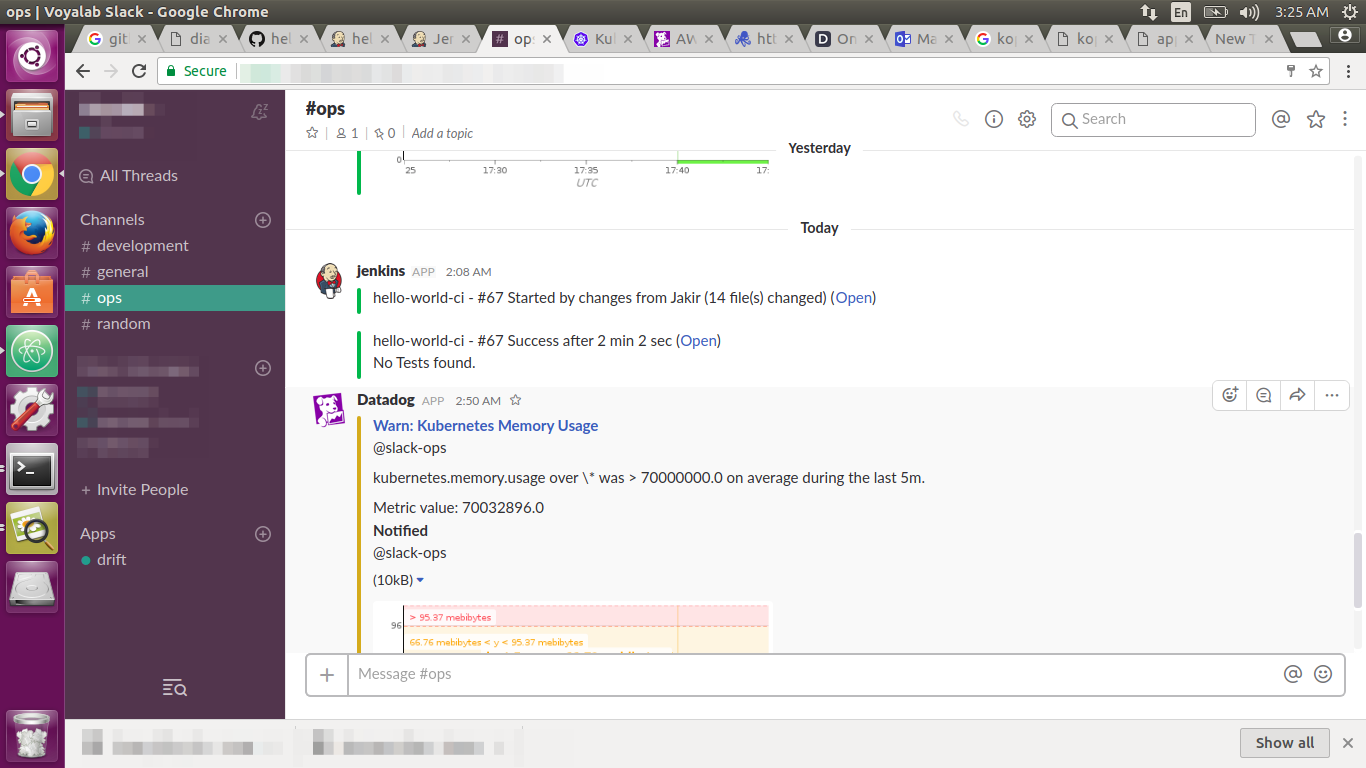Click the Secure padlock indicator

pyautogui.click(x=196, y=71)
